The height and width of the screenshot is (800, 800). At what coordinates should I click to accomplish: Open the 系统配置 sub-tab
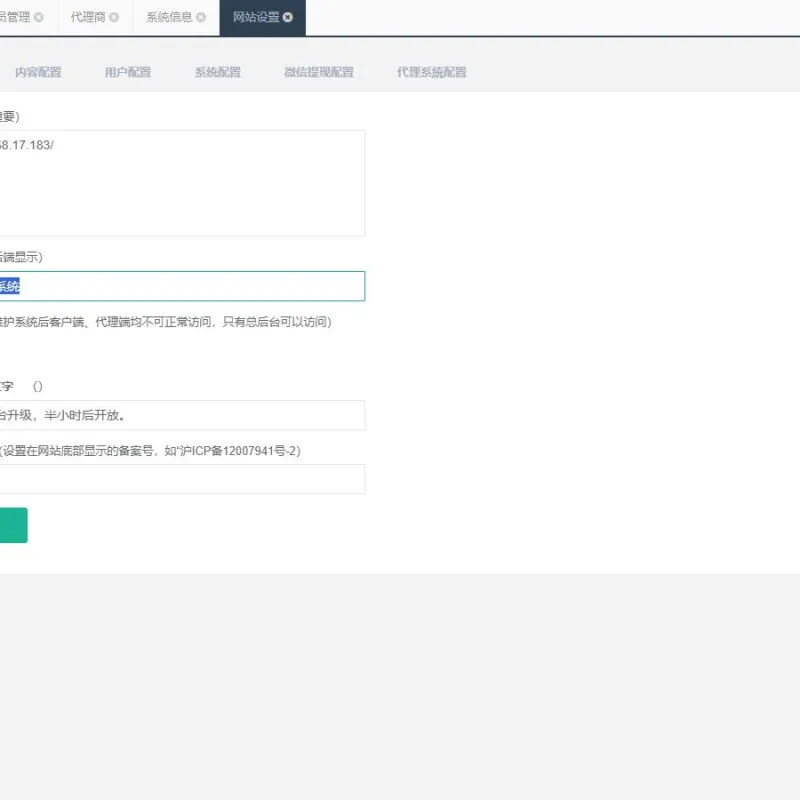[218, 72]
